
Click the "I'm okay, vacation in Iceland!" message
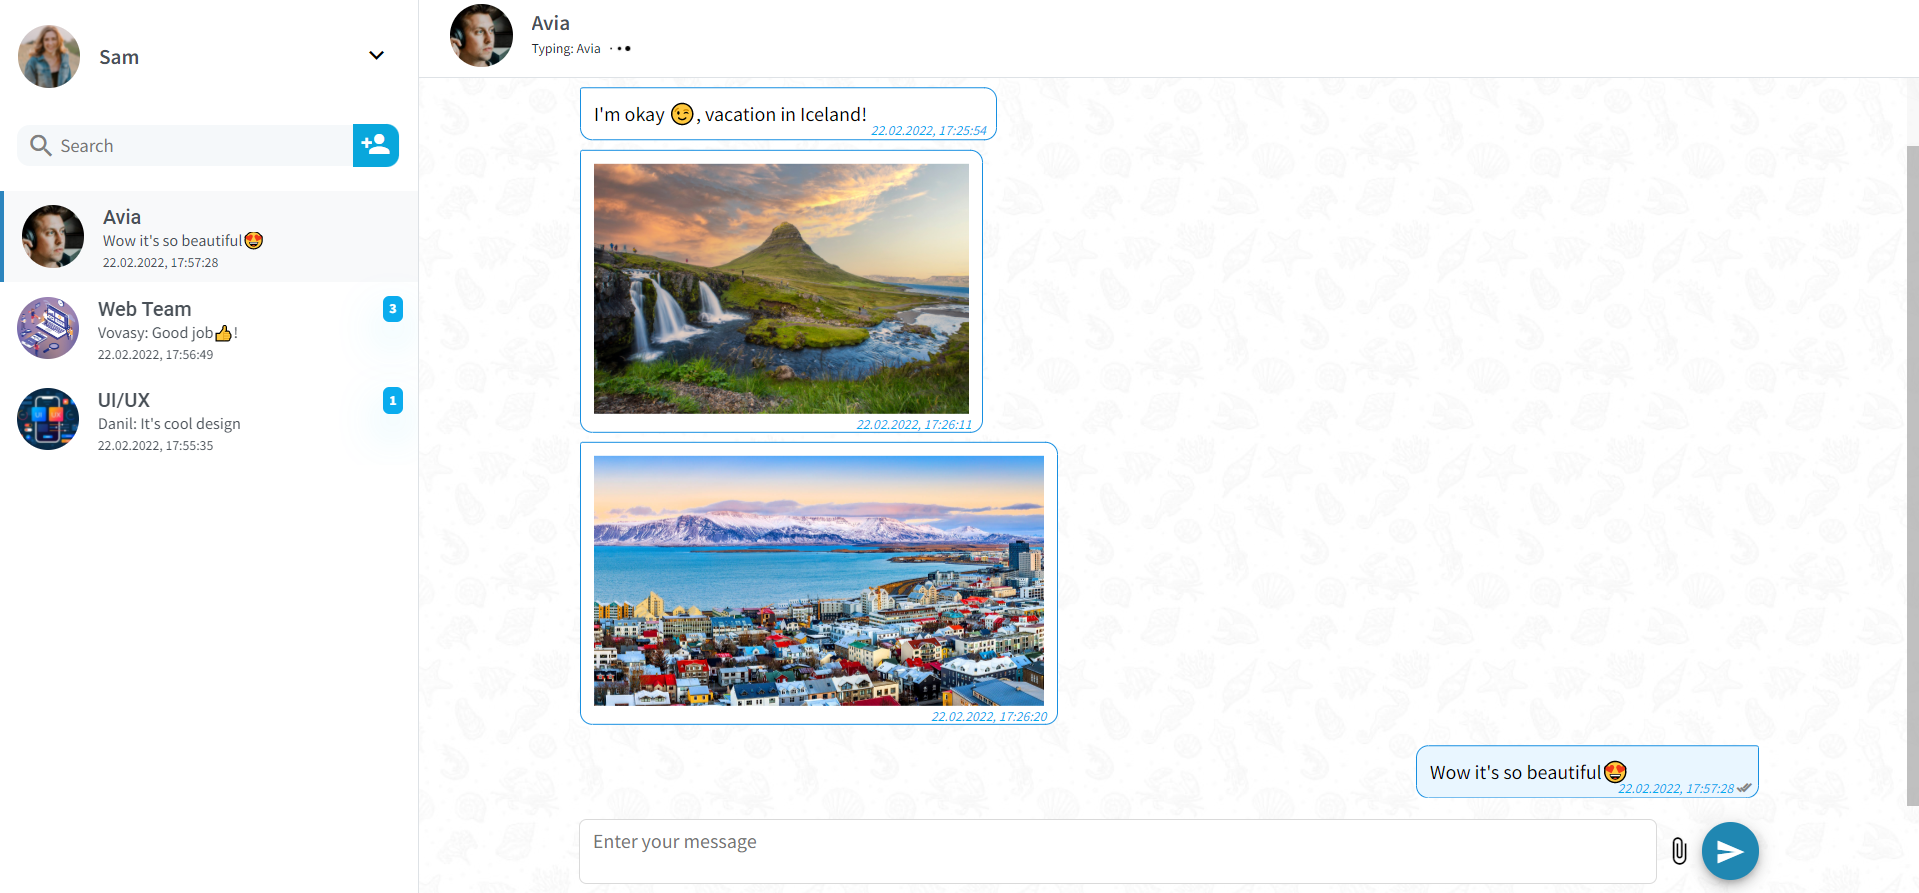[788, 114]
